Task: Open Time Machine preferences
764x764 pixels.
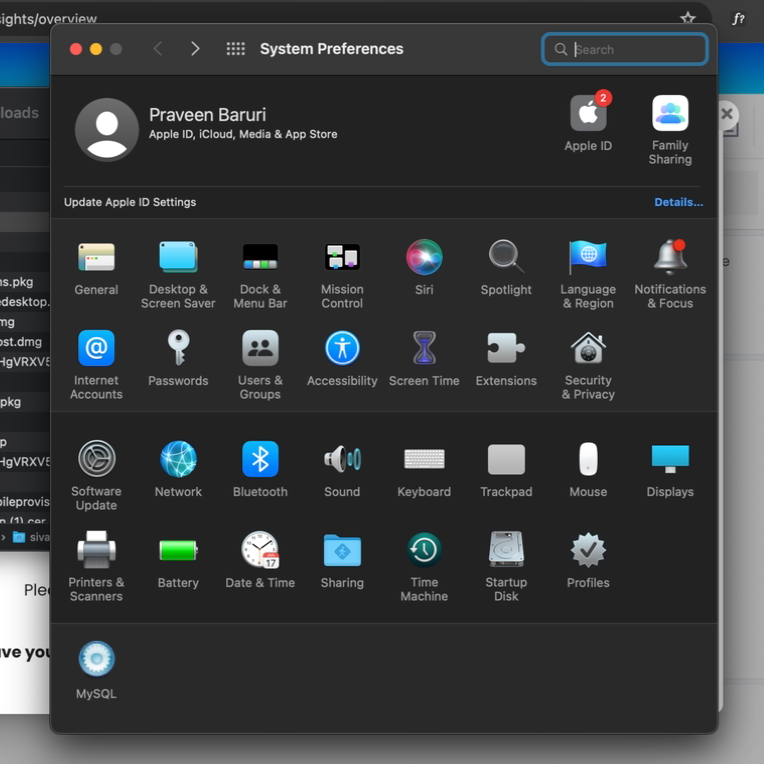Action: [x=424, y=567]
